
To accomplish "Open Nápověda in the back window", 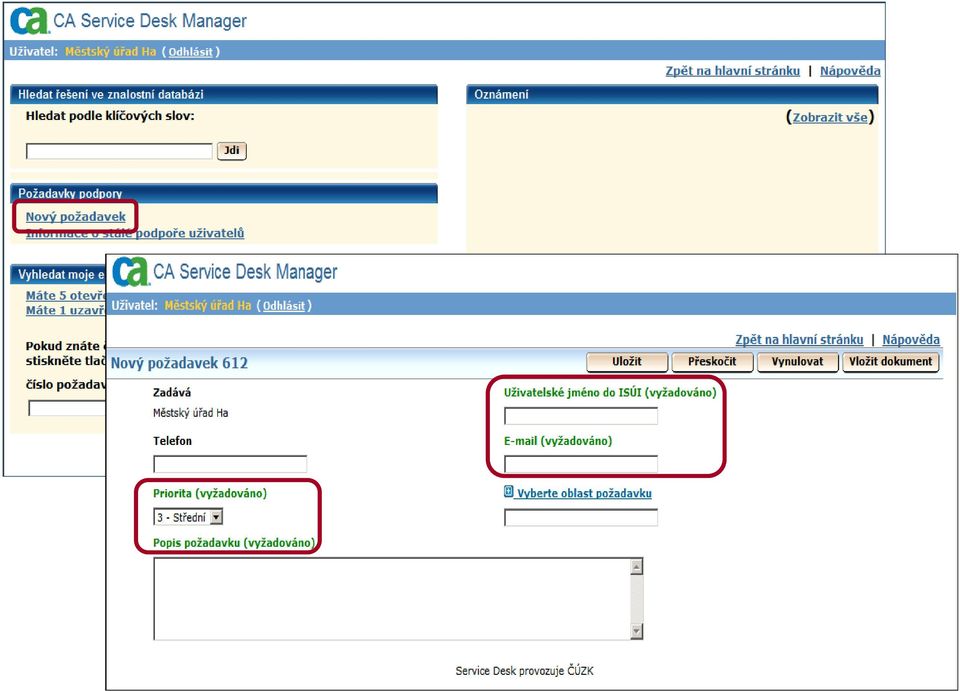I will 850,71.
